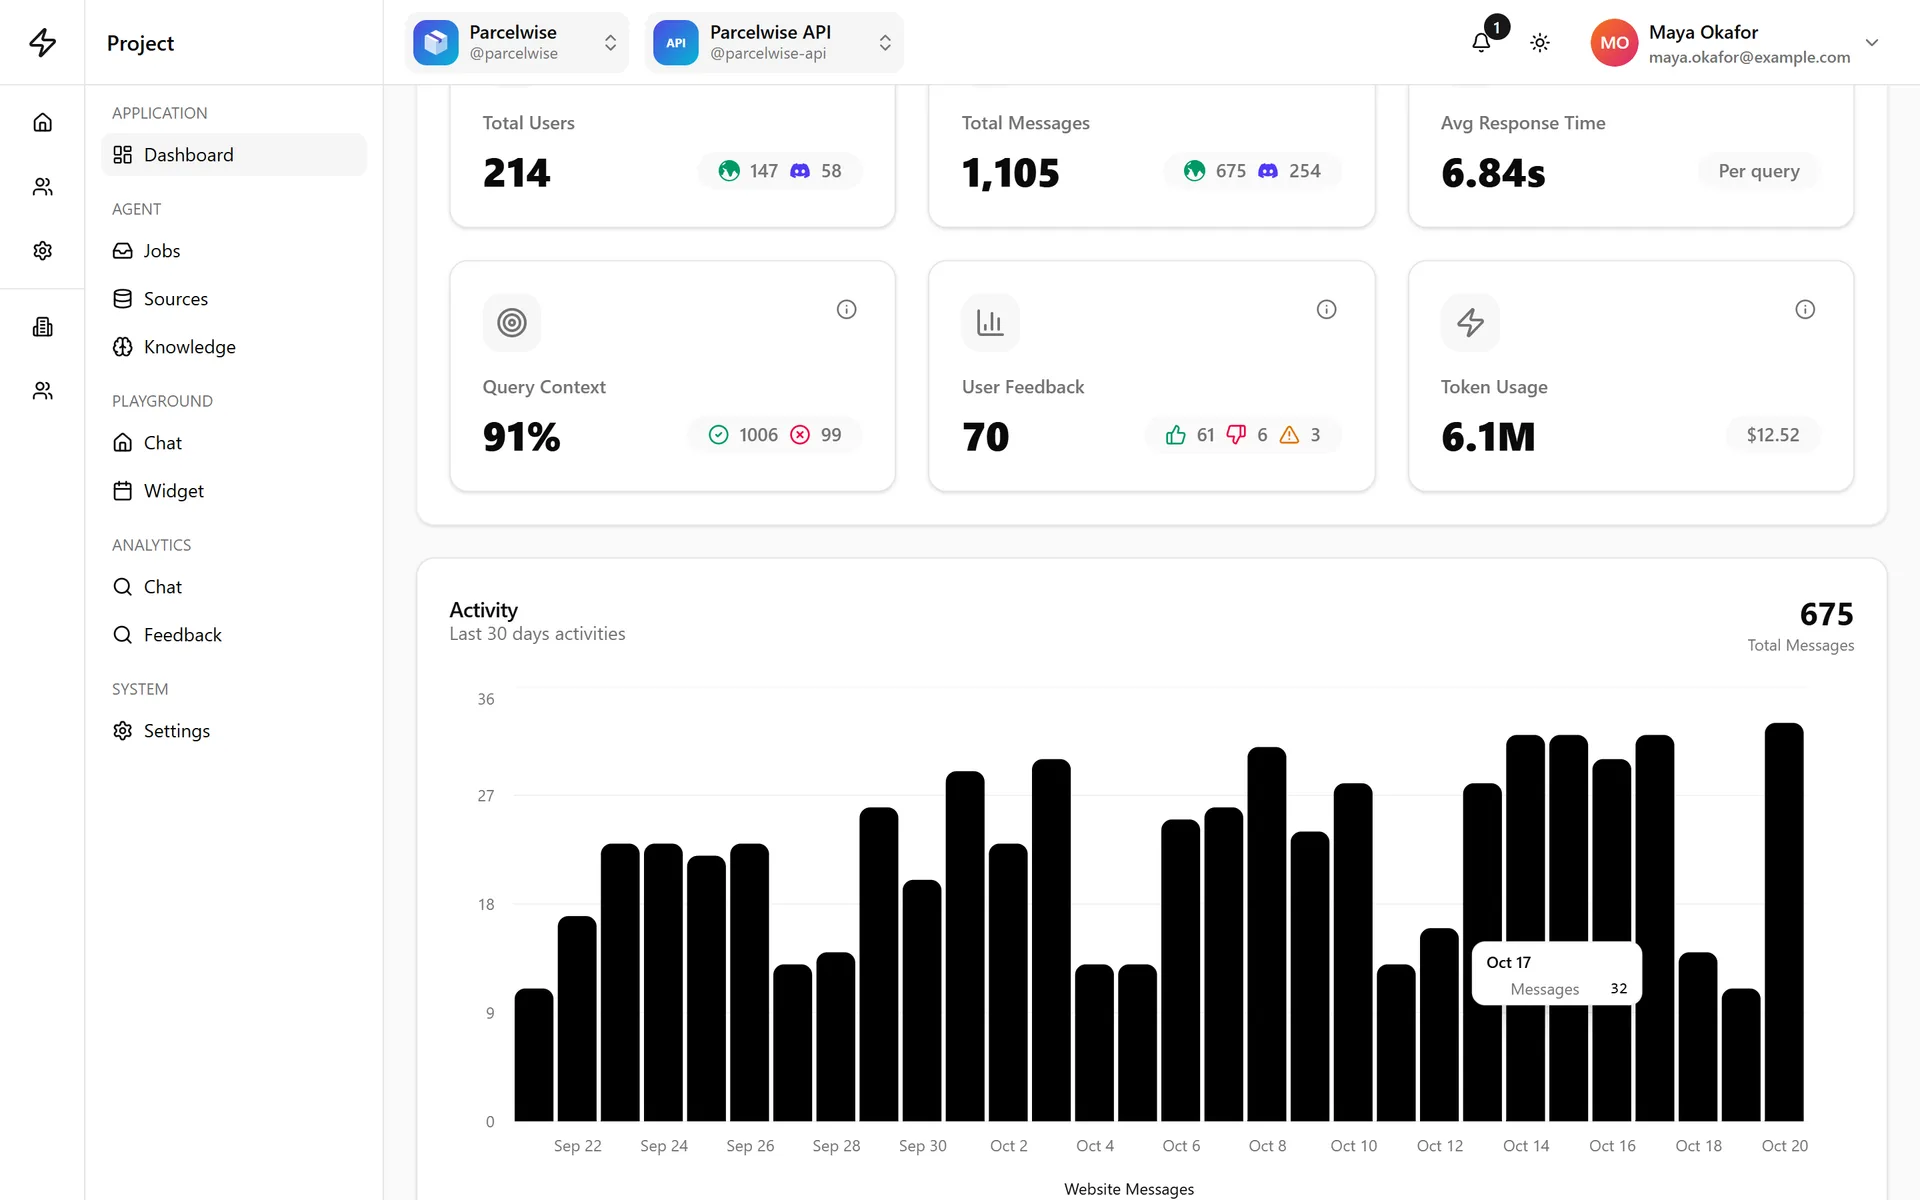Image resolution: width=1920 pixels, height=1200 pixels.
Task: Click the Parcelwise cube logo icon
Action: pos(436,42)
